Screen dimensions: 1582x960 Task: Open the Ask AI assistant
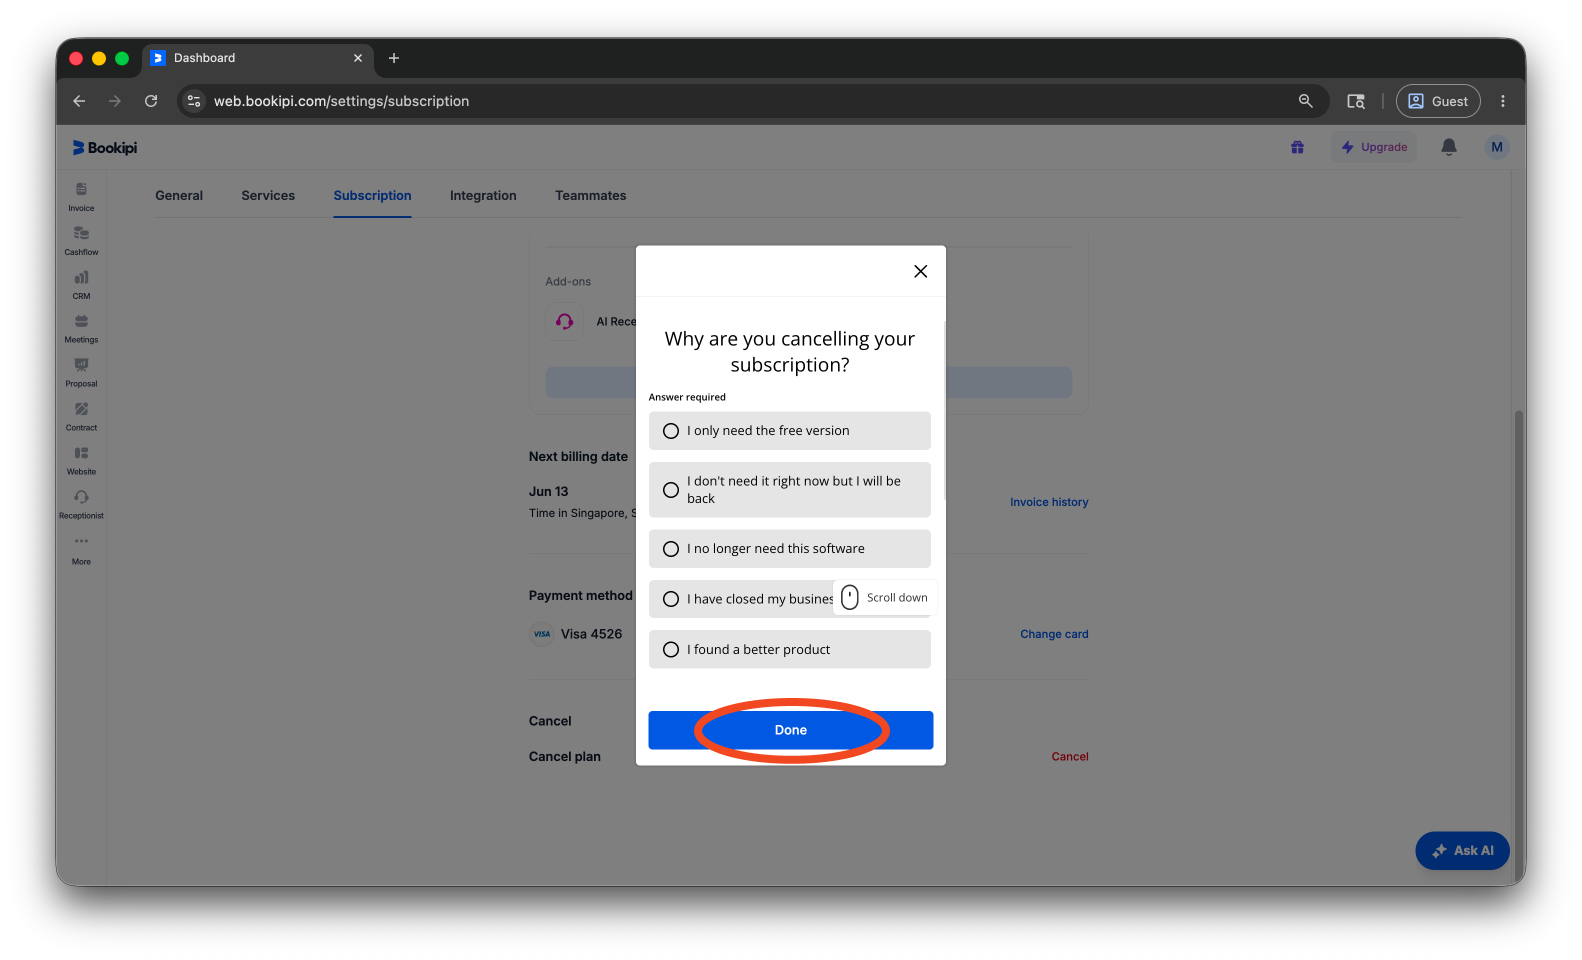click(1462, 850)
